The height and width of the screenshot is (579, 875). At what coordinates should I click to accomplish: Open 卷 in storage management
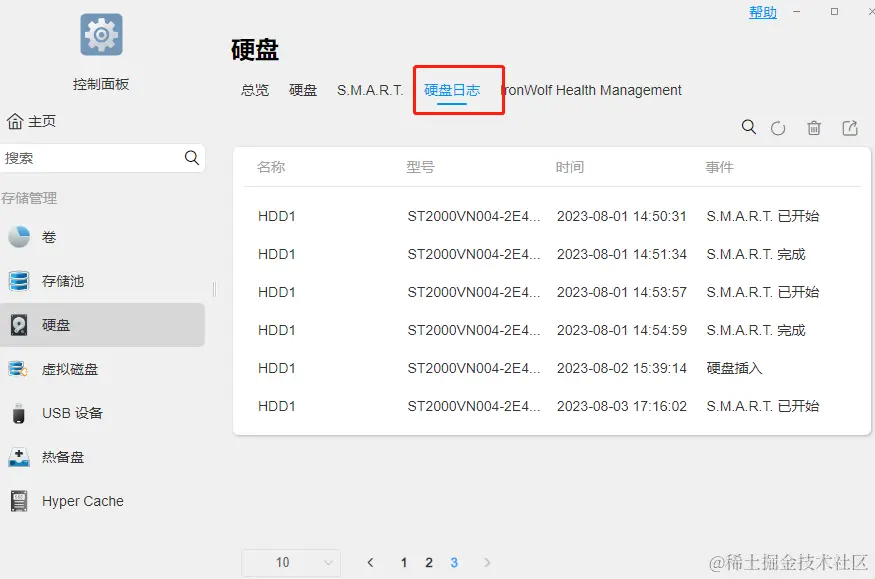(x=49, y=237)
